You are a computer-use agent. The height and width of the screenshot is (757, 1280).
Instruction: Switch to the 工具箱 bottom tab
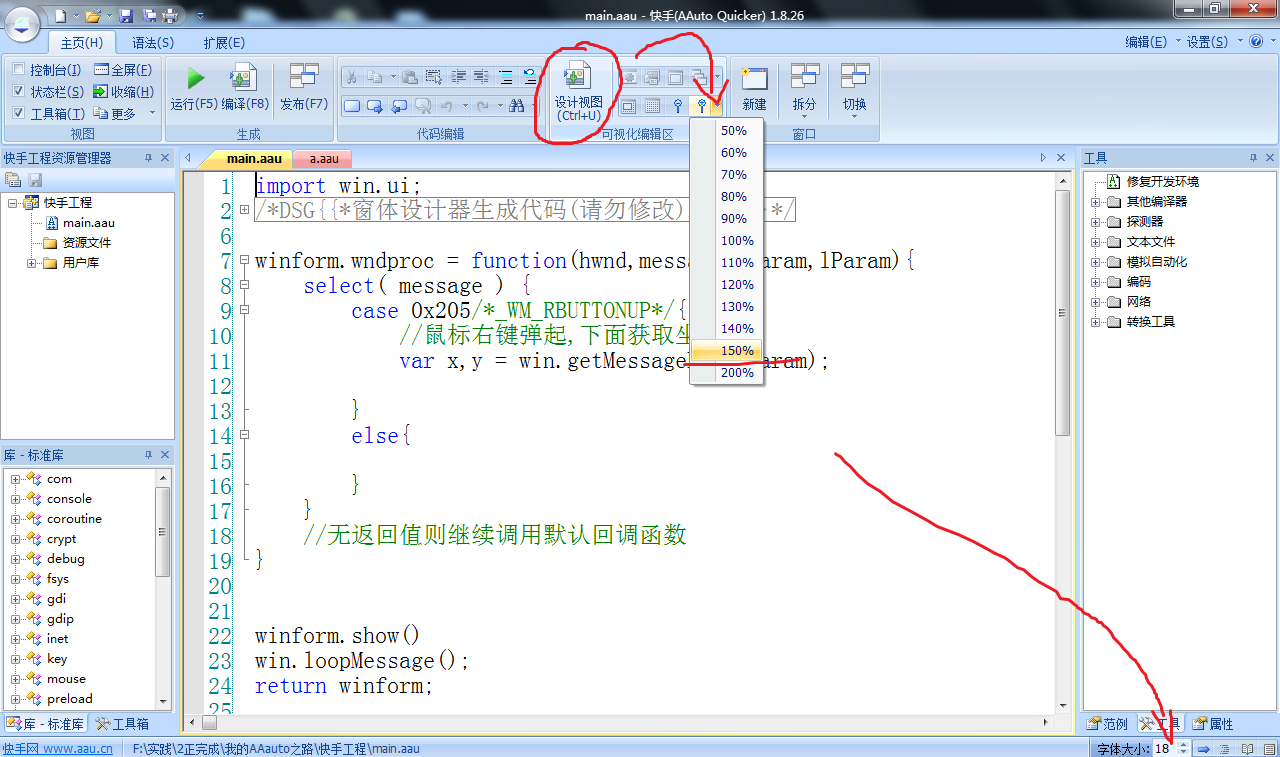(123, 724)
